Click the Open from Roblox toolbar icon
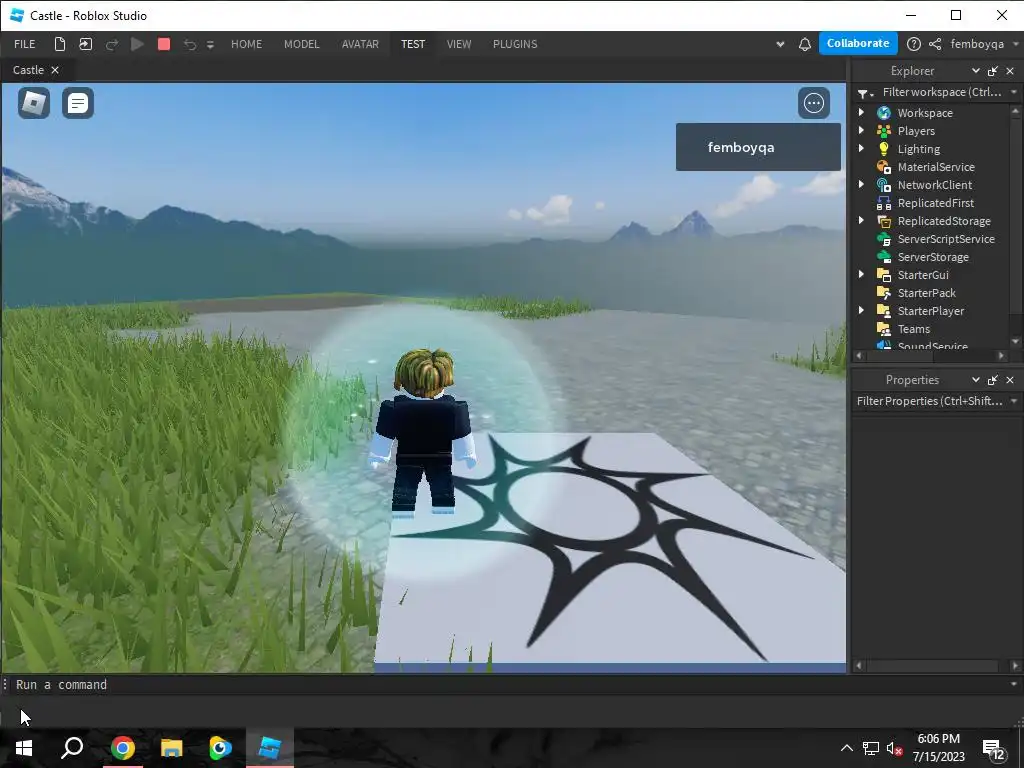1024x768 pixels. [86, 44]
